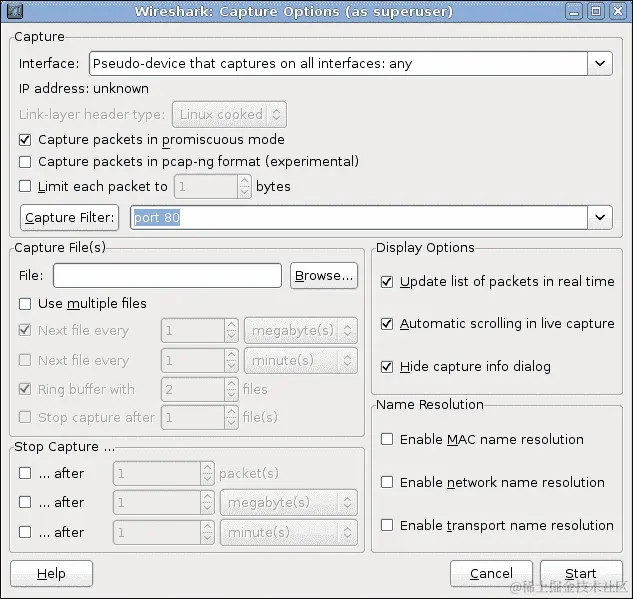Check Use multiple files option
Screen dimensions: 633x599
(x=25, y=304)
